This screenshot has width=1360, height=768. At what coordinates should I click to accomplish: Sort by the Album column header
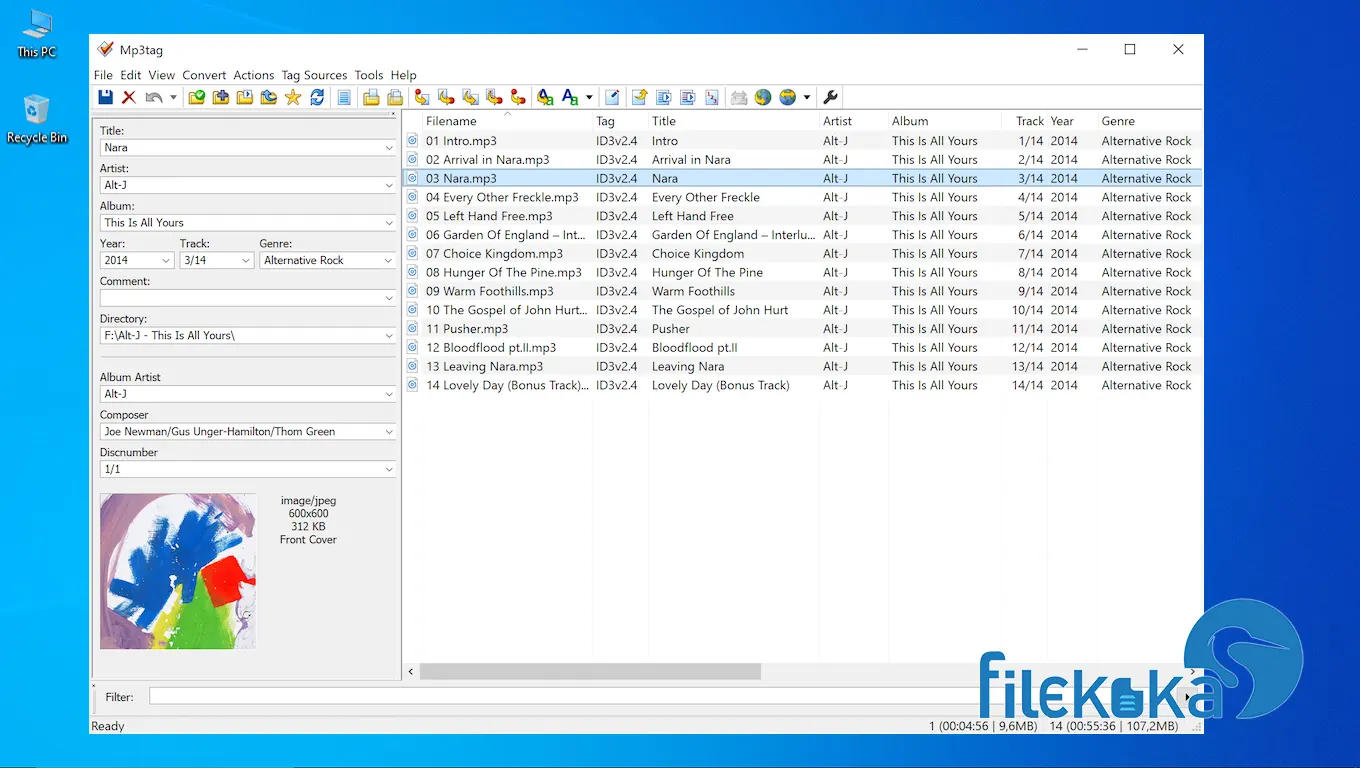944,121
